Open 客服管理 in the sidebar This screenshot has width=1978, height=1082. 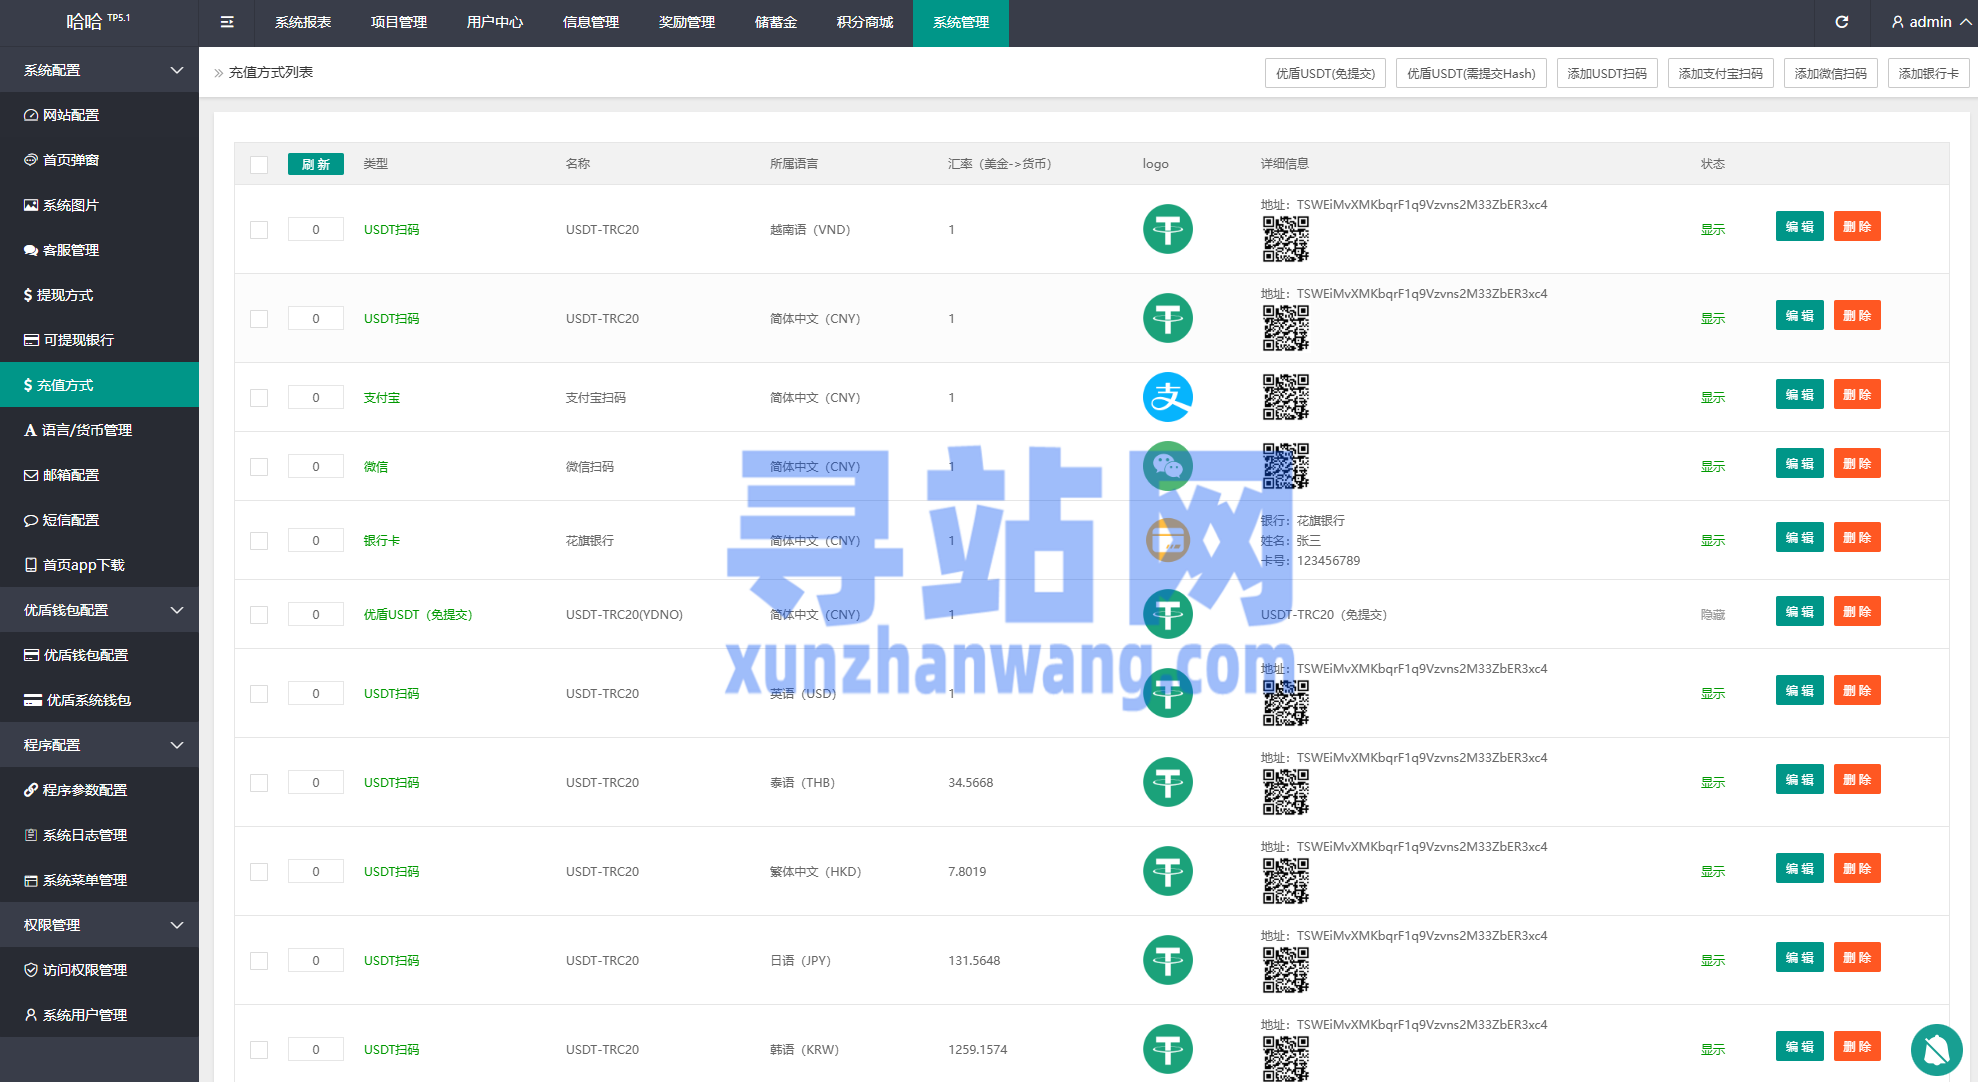[71, 250]
